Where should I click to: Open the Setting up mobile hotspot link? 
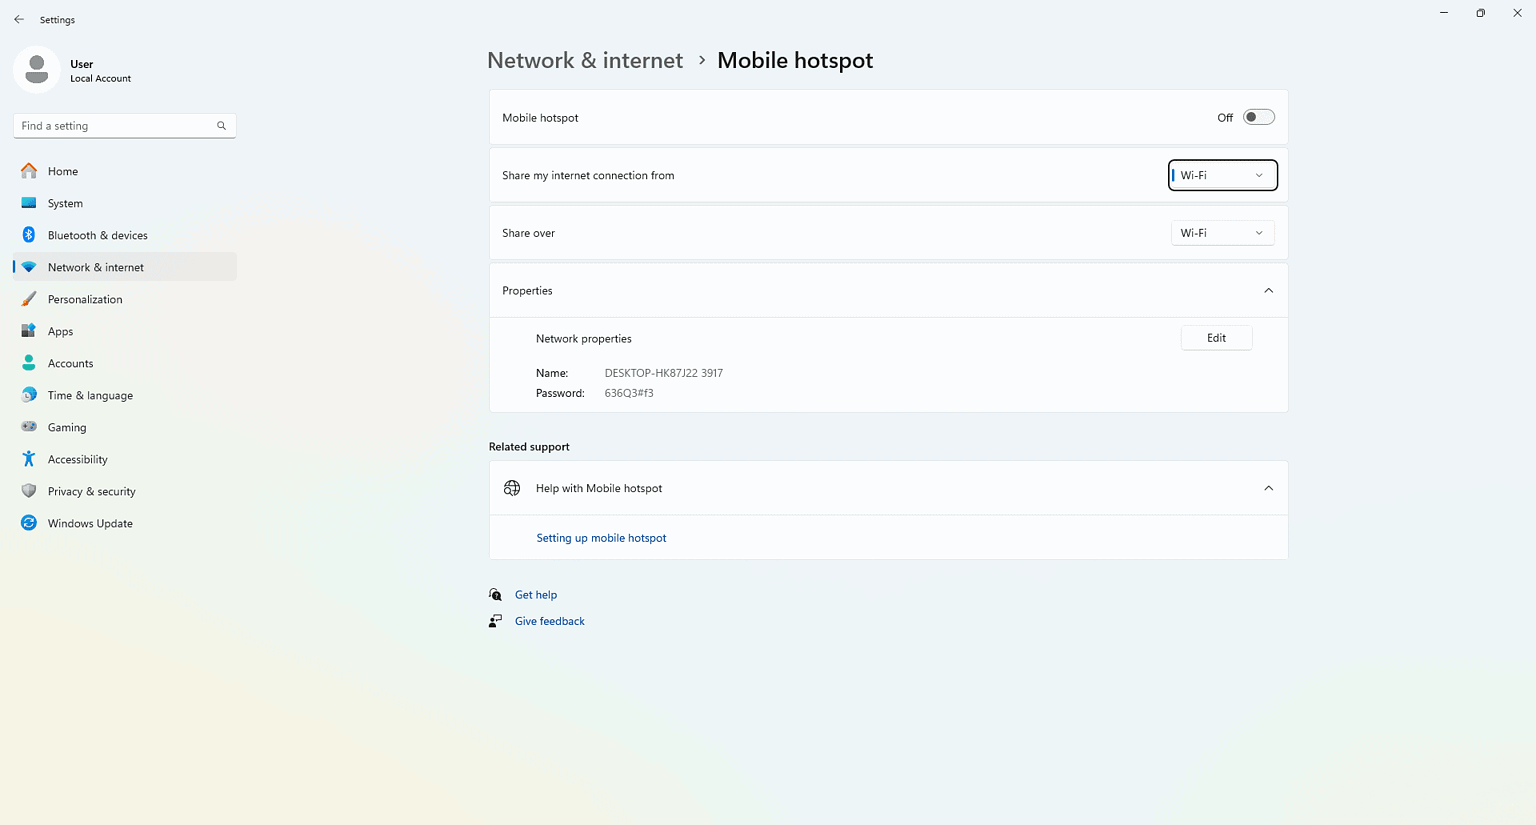pos(601,537)
